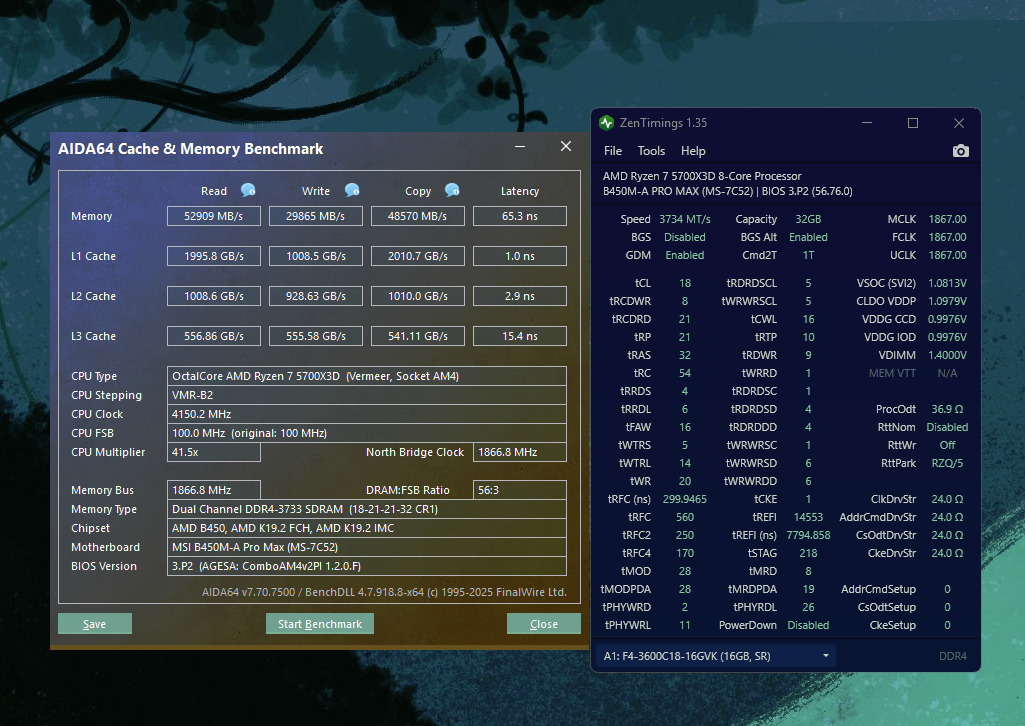
Task: Click the PowerDown value Disabled
Action: pyautogui.click(x=808, y=625)
